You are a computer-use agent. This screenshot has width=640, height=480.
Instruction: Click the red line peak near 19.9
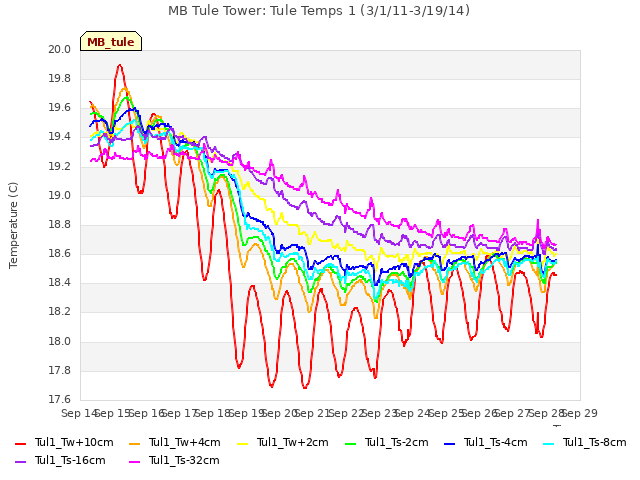119,65
